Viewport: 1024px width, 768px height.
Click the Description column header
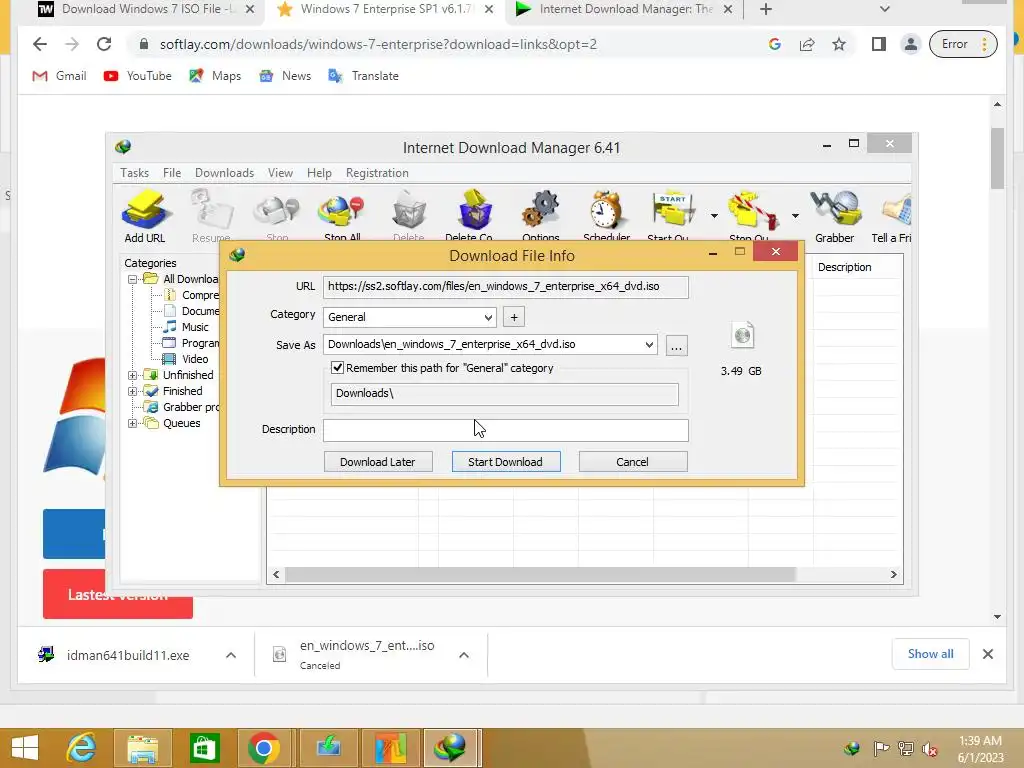point(844,267)
